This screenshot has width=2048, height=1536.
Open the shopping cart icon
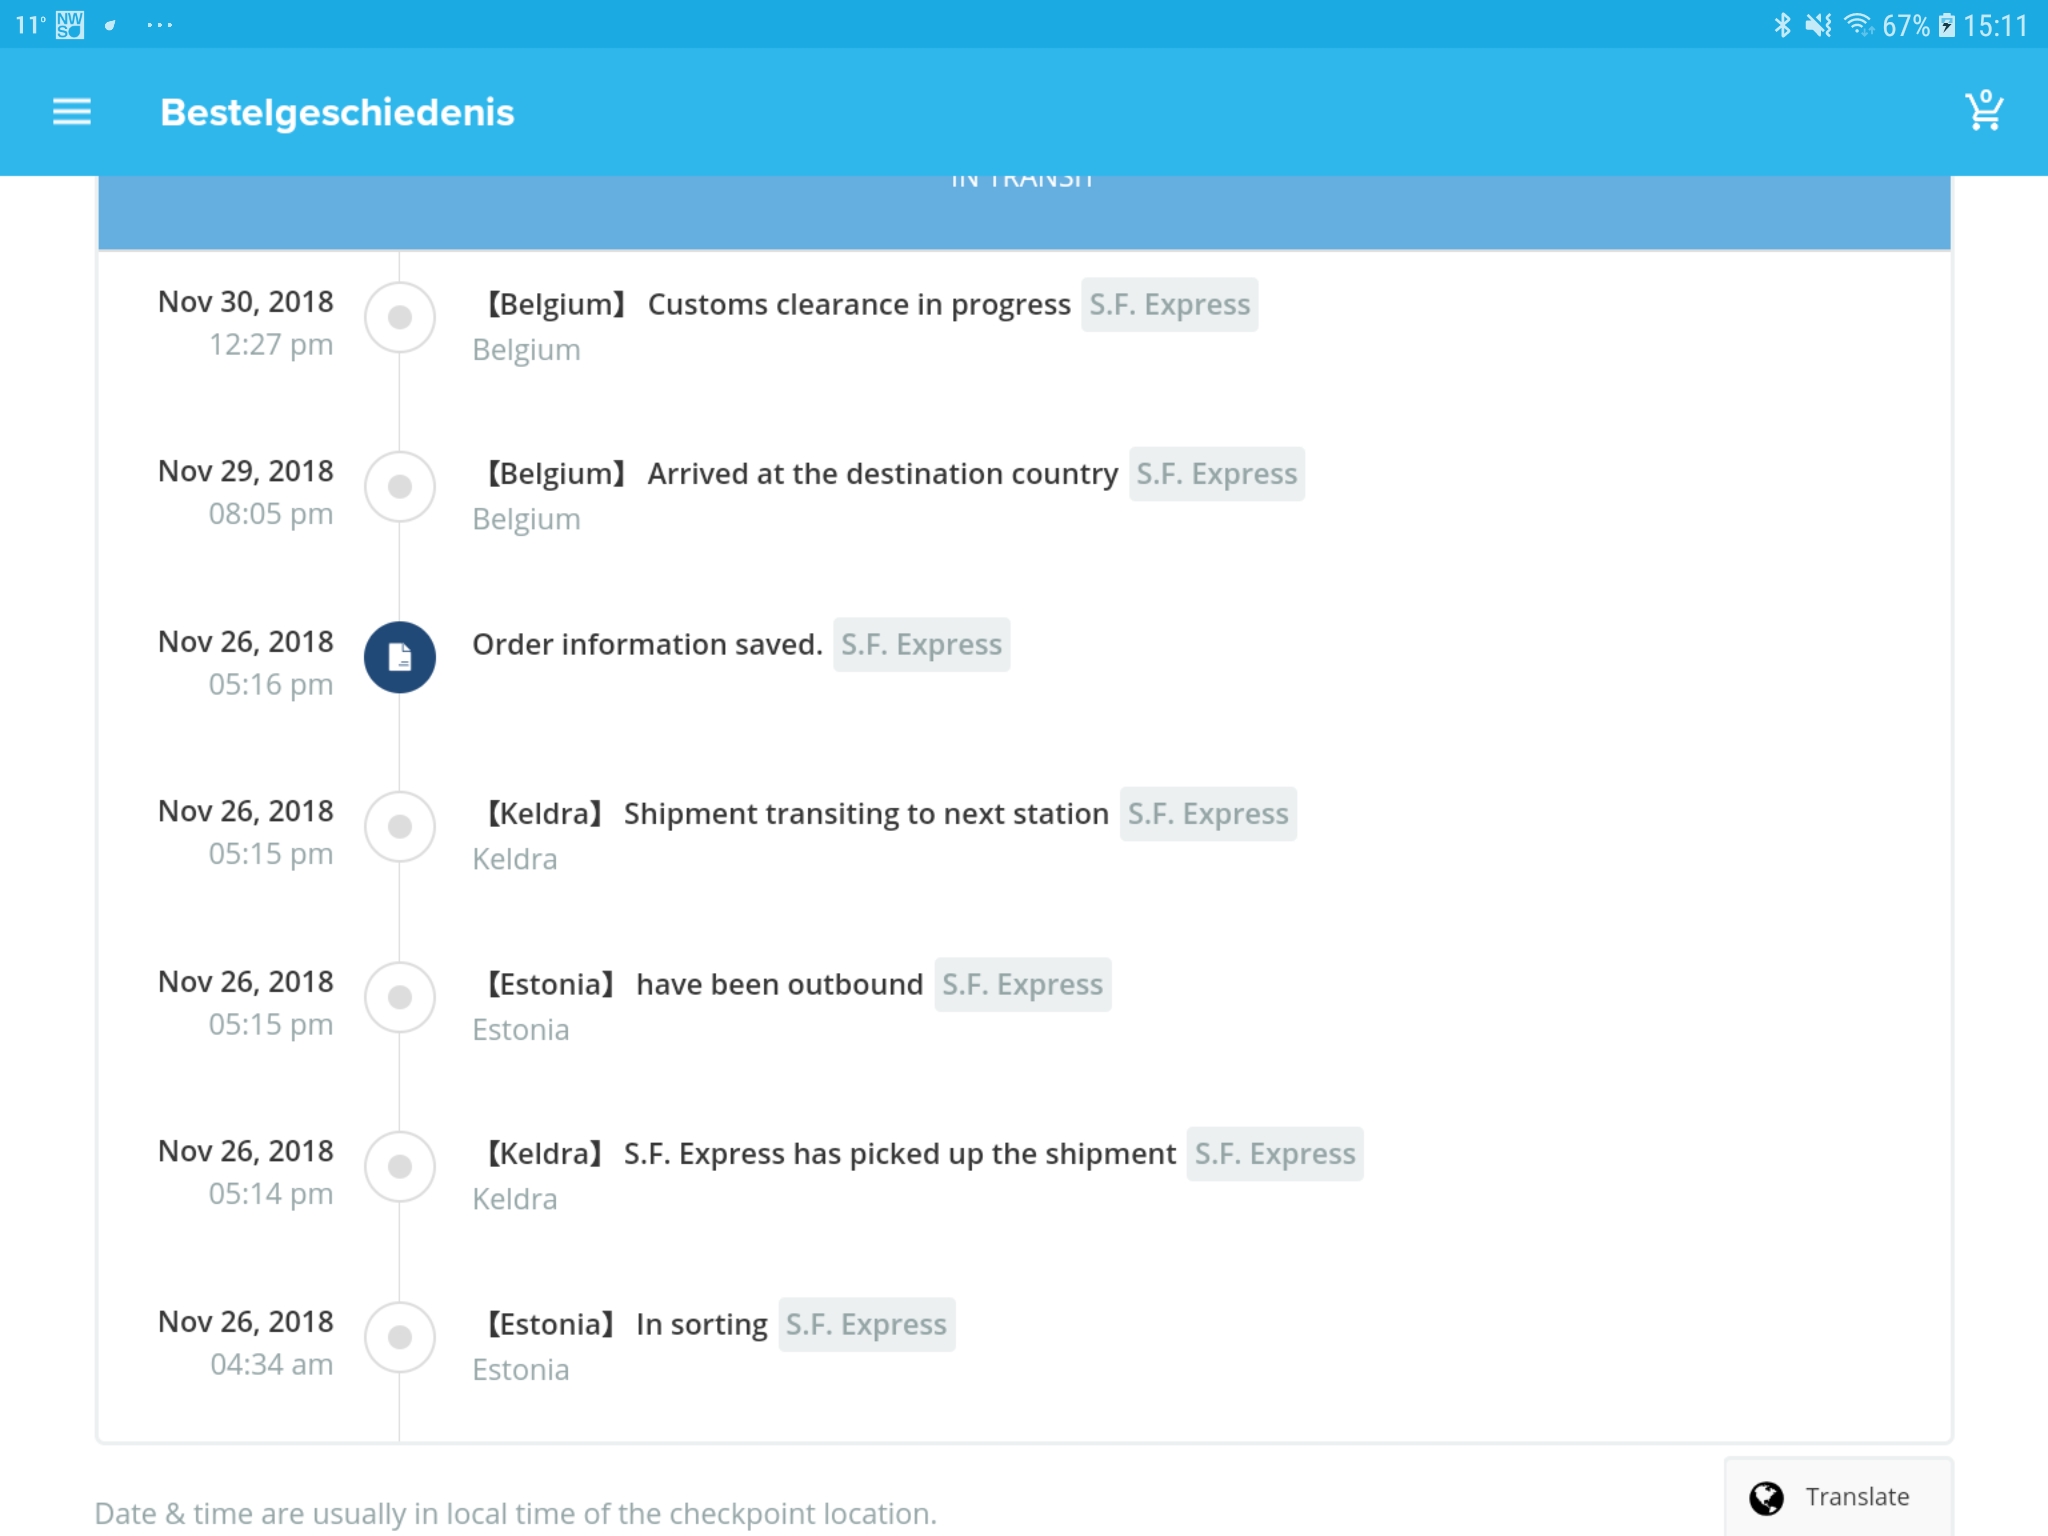1984,111
